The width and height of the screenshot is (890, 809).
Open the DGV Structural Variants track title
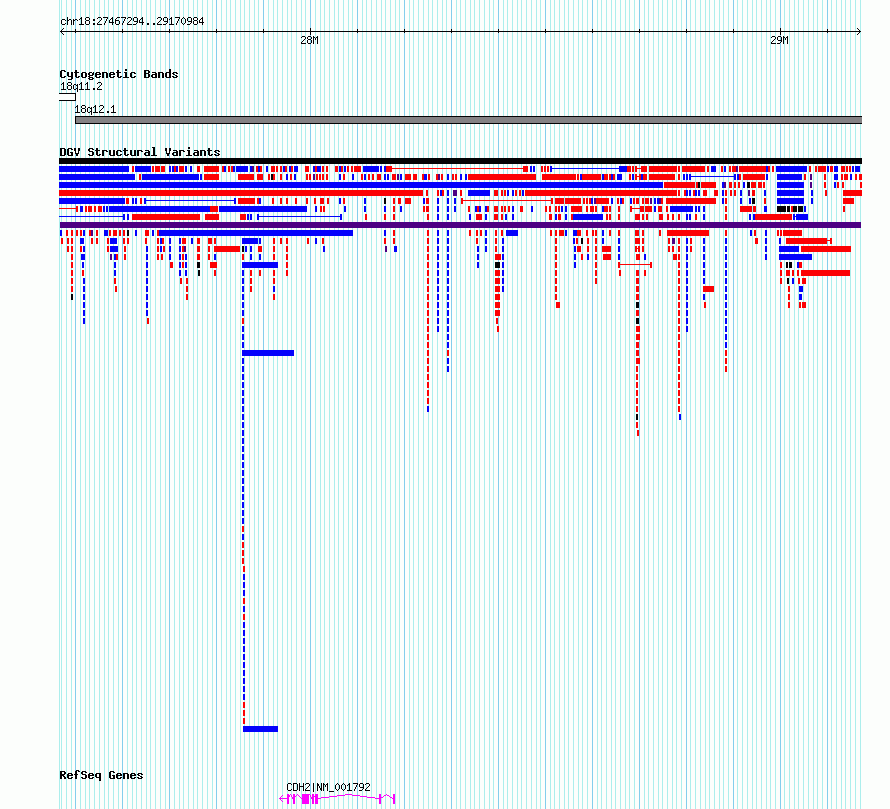click(x=140, y=152)
